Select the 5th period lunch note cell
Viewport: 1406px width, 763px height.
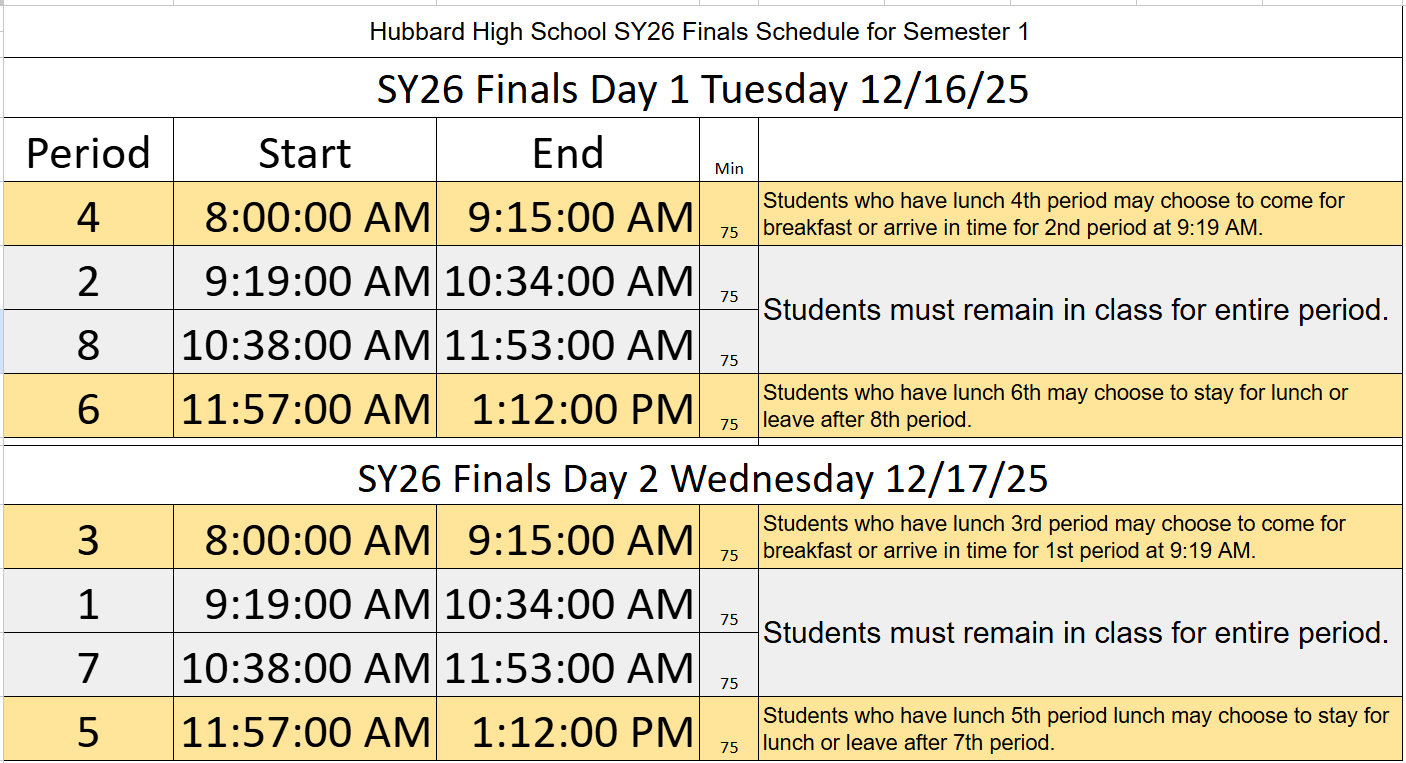tap(1076, 729)
